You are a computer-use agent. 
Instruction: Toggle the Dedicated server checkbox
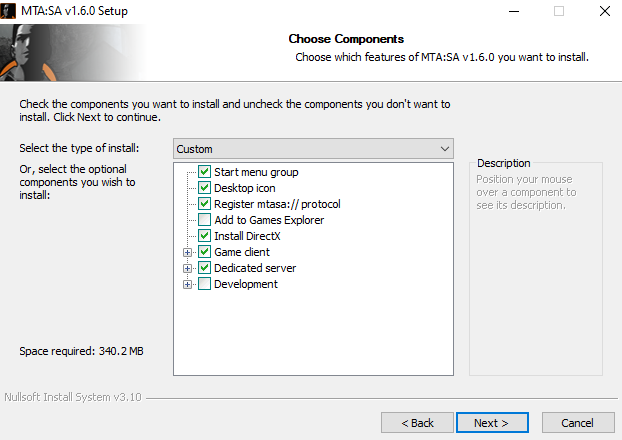point(205,268)
